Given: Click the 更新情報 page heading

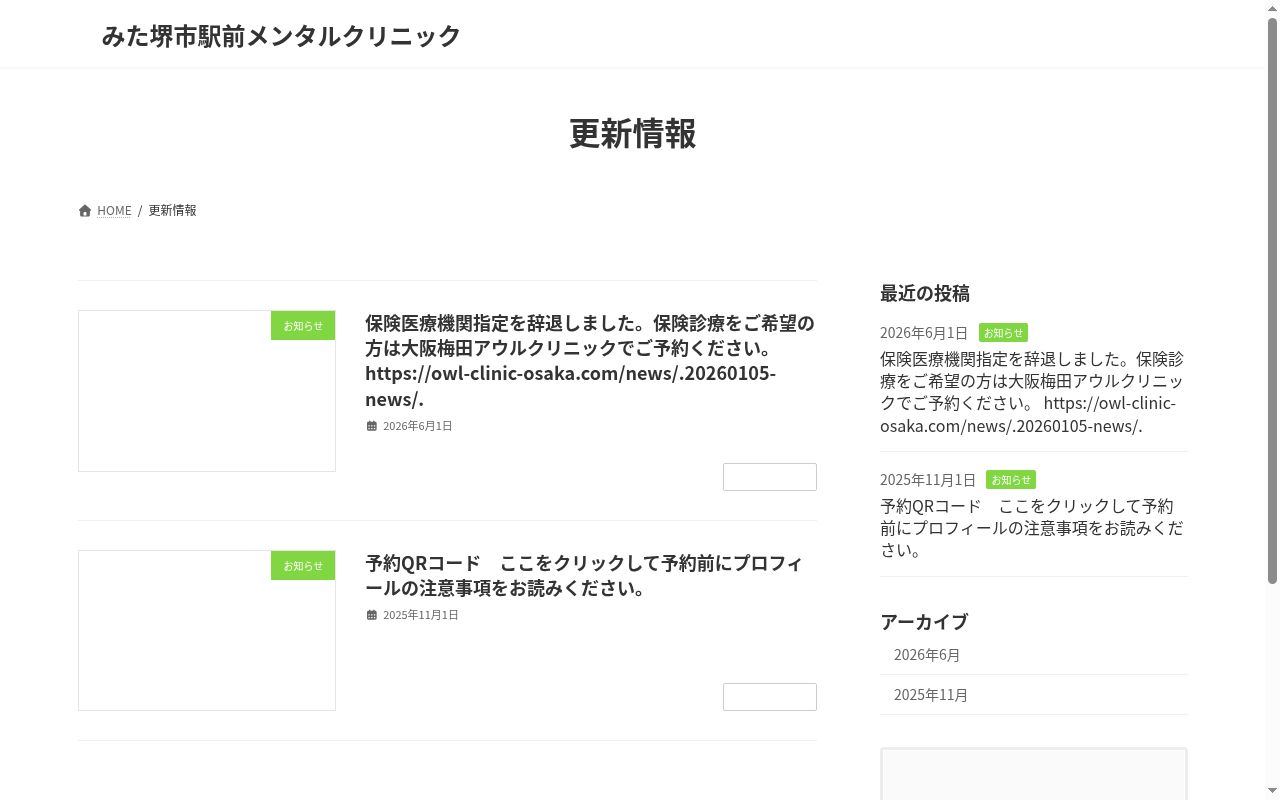Looking at the screenshot, I should [633, 134].
